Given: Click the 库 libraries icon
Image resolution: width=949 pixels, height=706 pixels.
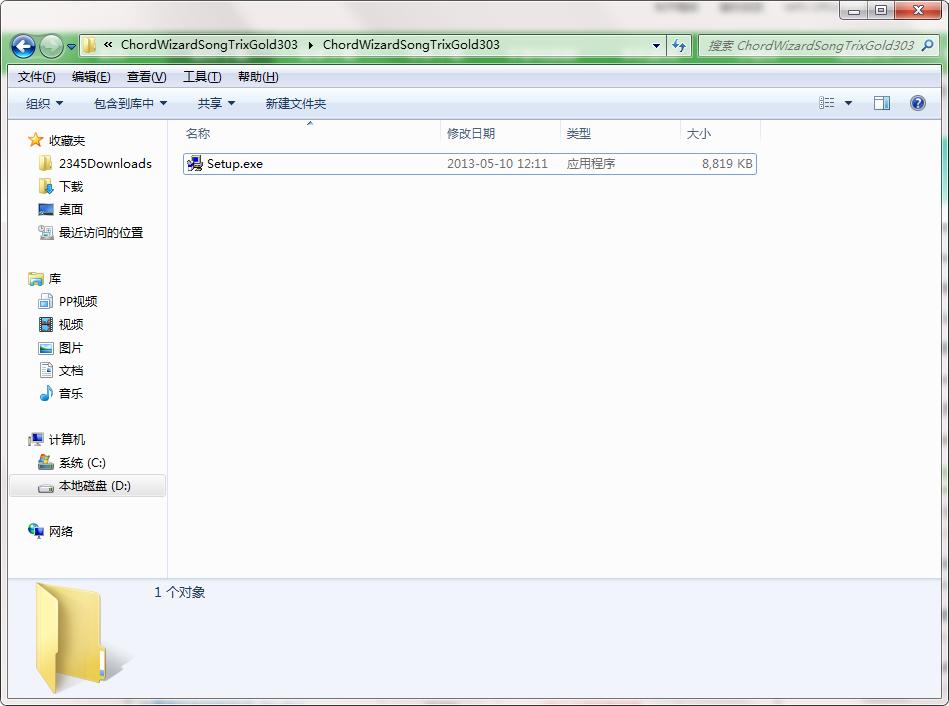Looking at the screenshot, I should pyautogui.click(x=36, y=279).
